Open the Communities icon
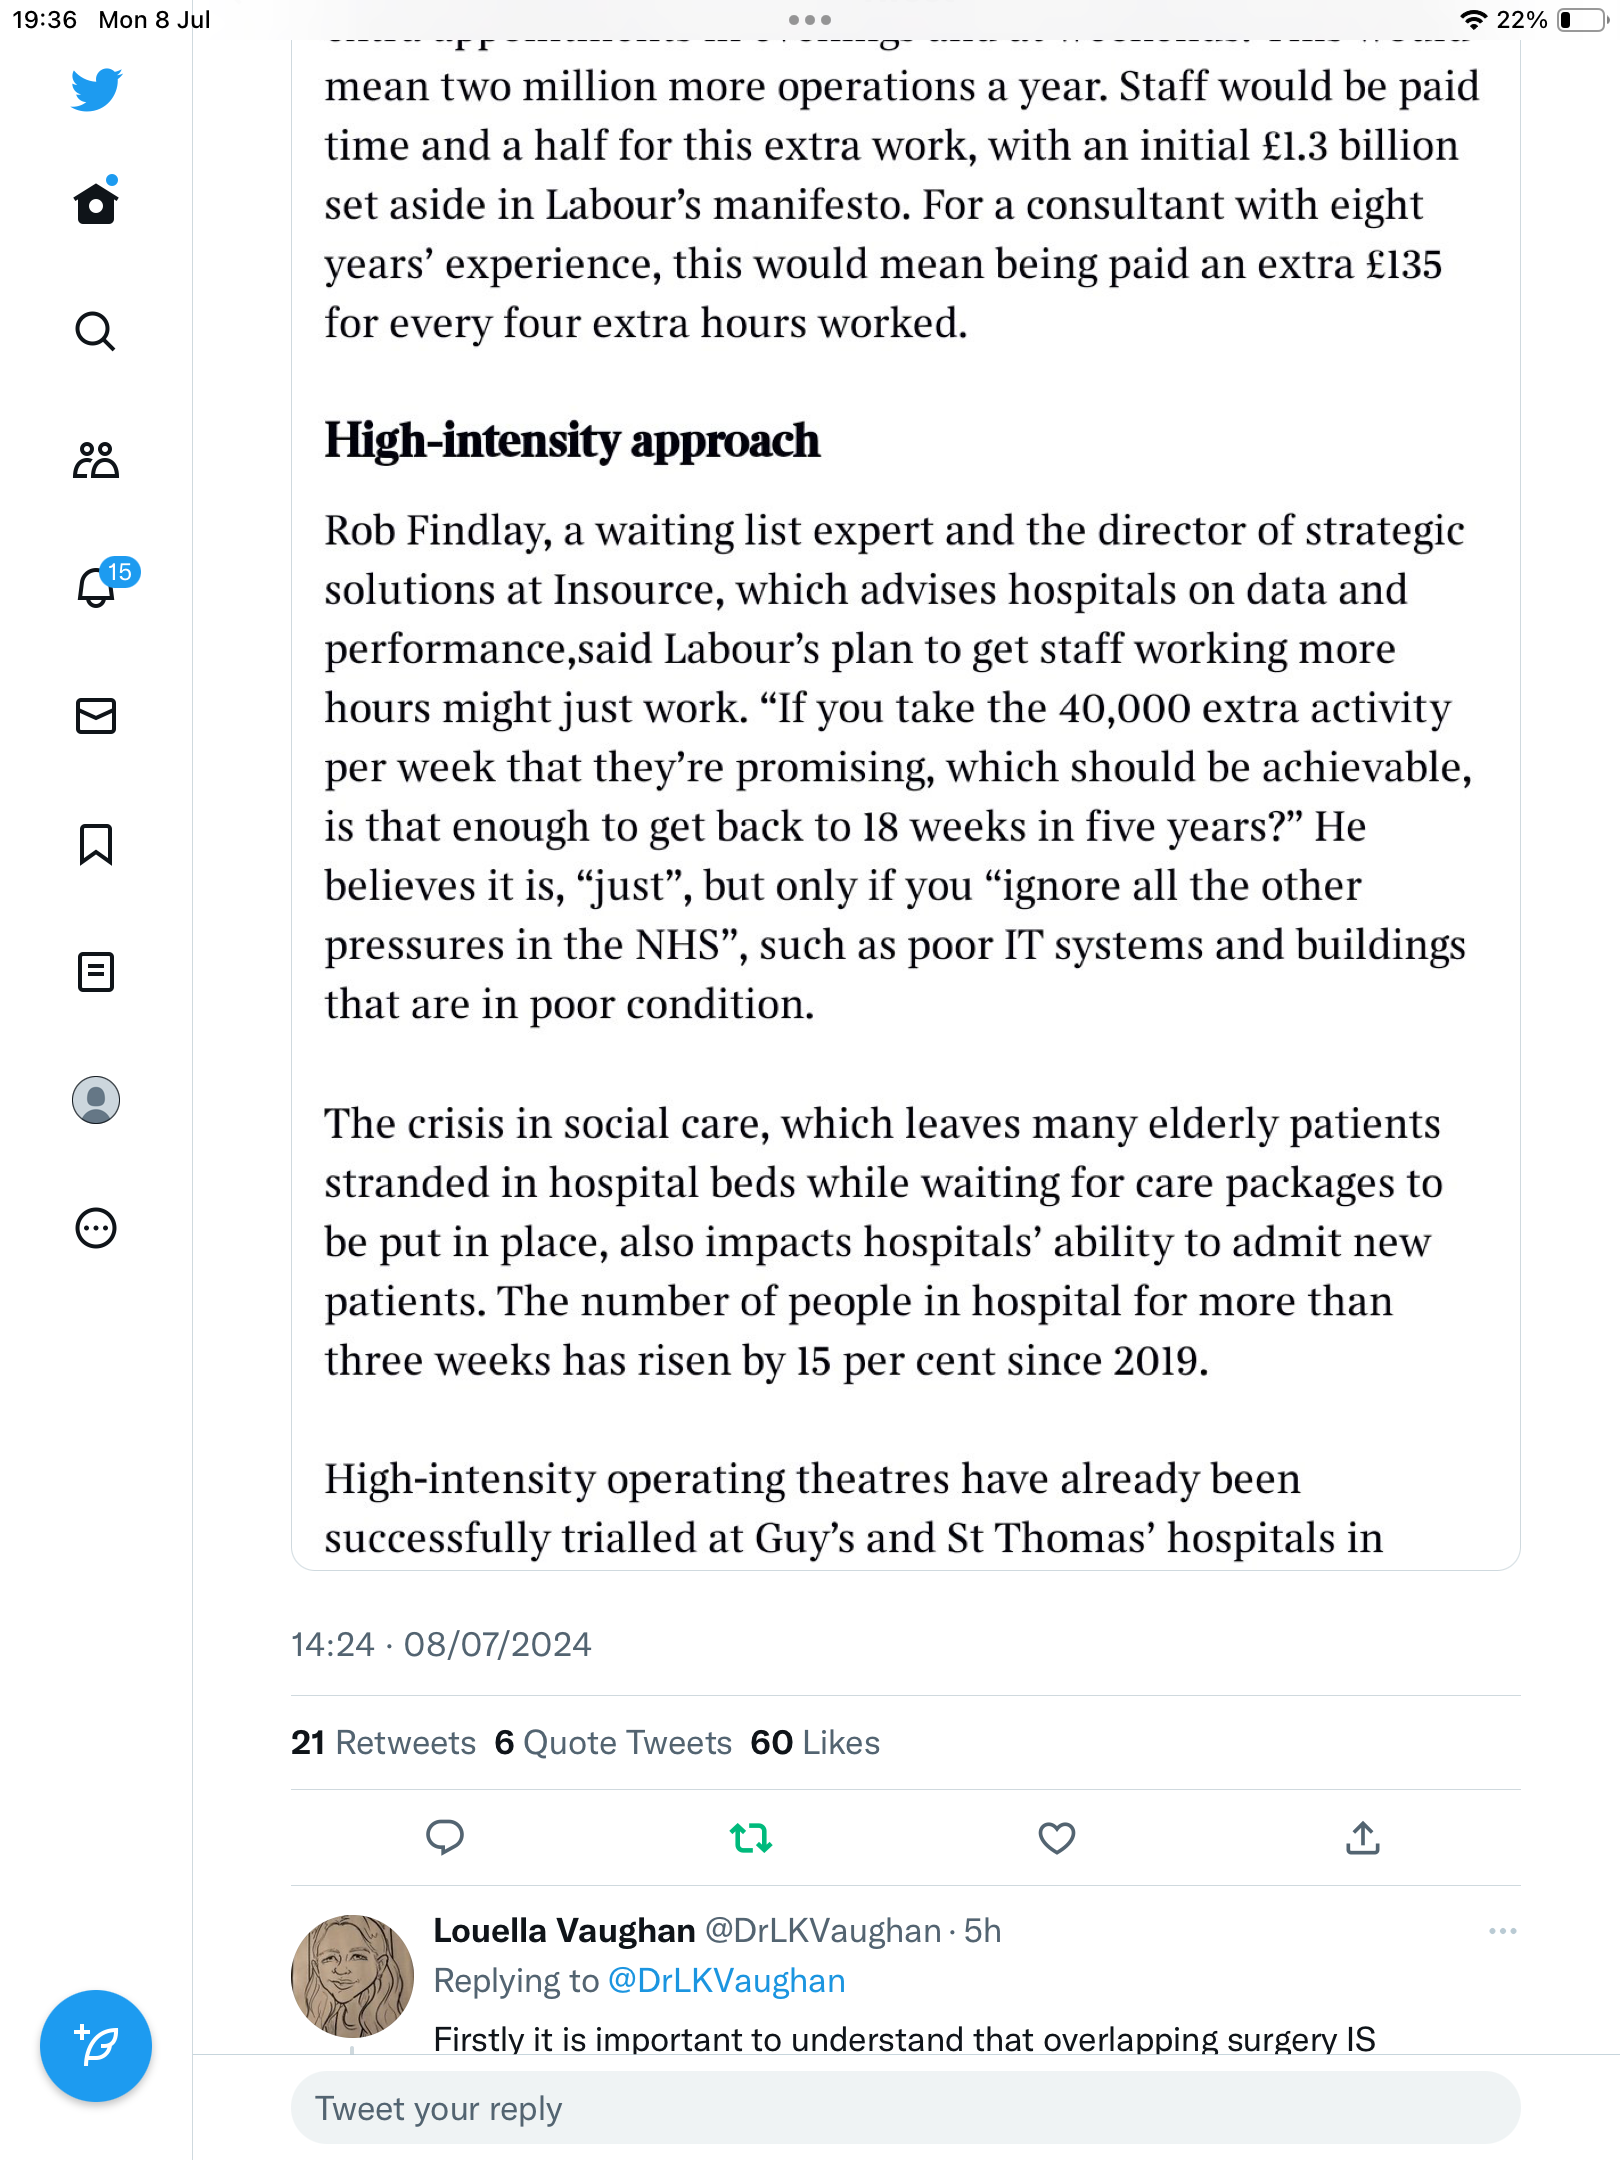The height and width of the screenshot is (2160, 1620). 96,460
